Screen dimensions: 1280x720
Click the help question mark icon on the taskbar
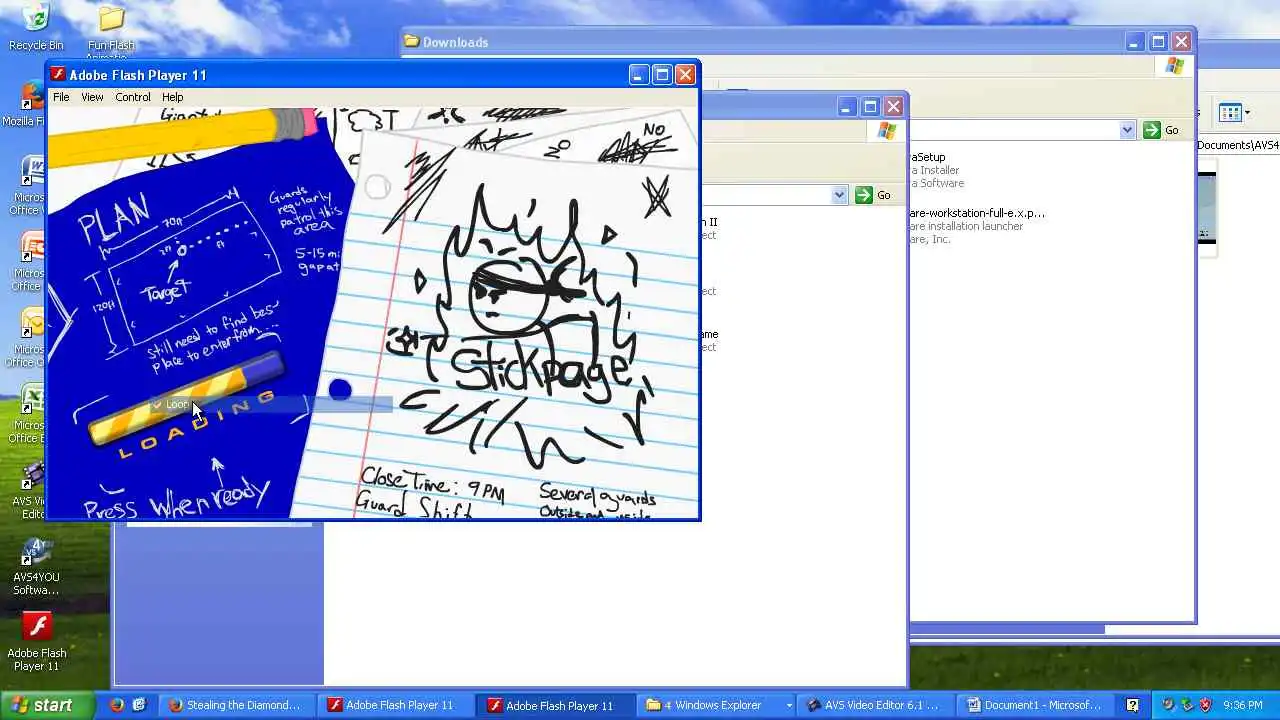click(1132, 705)
